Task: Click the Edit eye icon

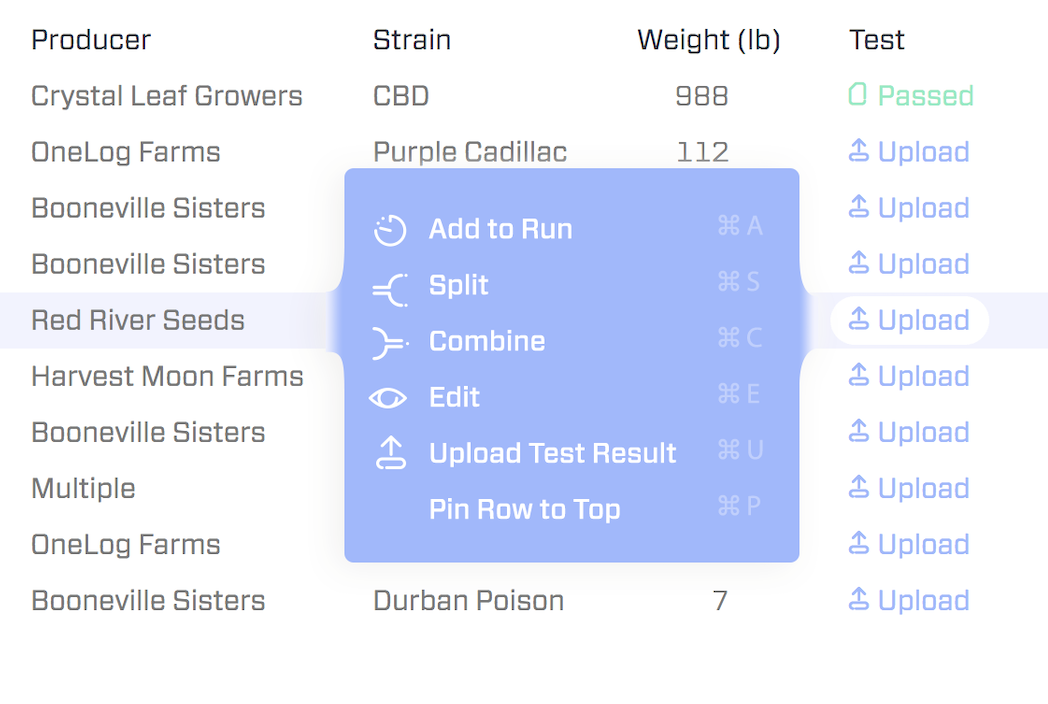Action: tap(388, 398)
